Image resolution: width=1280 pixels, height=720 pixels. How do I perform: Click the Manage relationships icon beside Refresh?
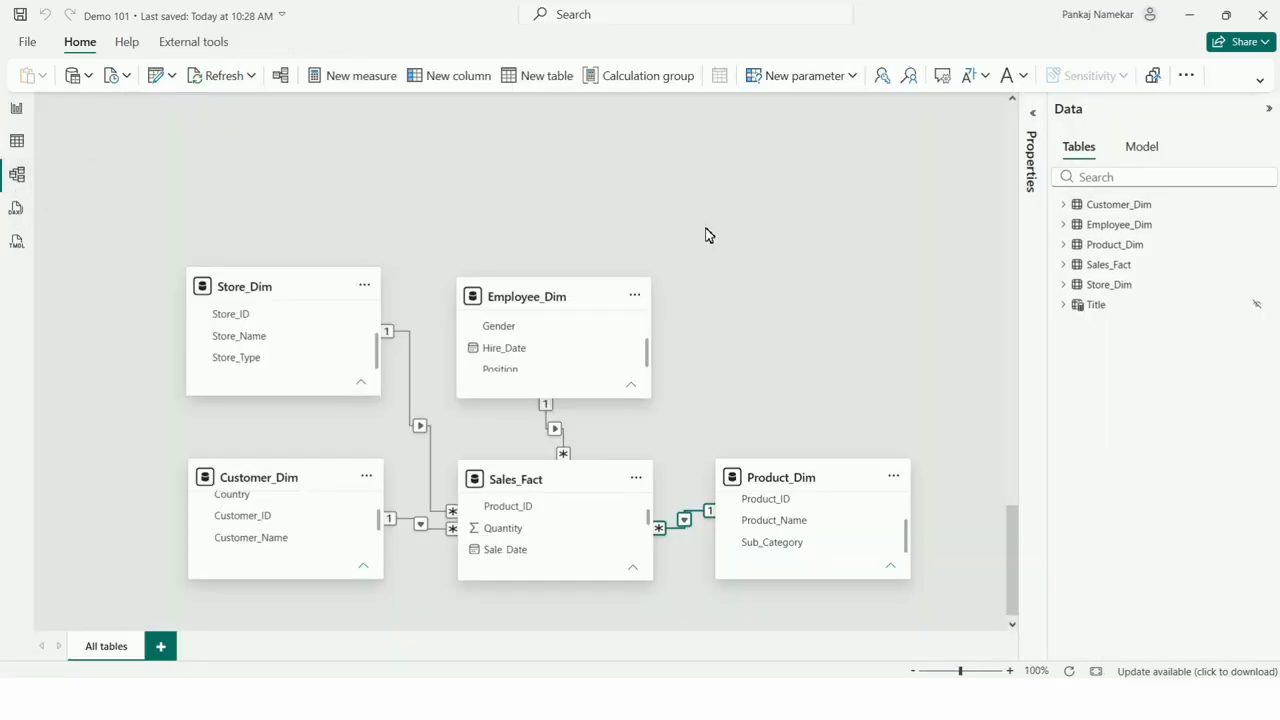[280, 76]
